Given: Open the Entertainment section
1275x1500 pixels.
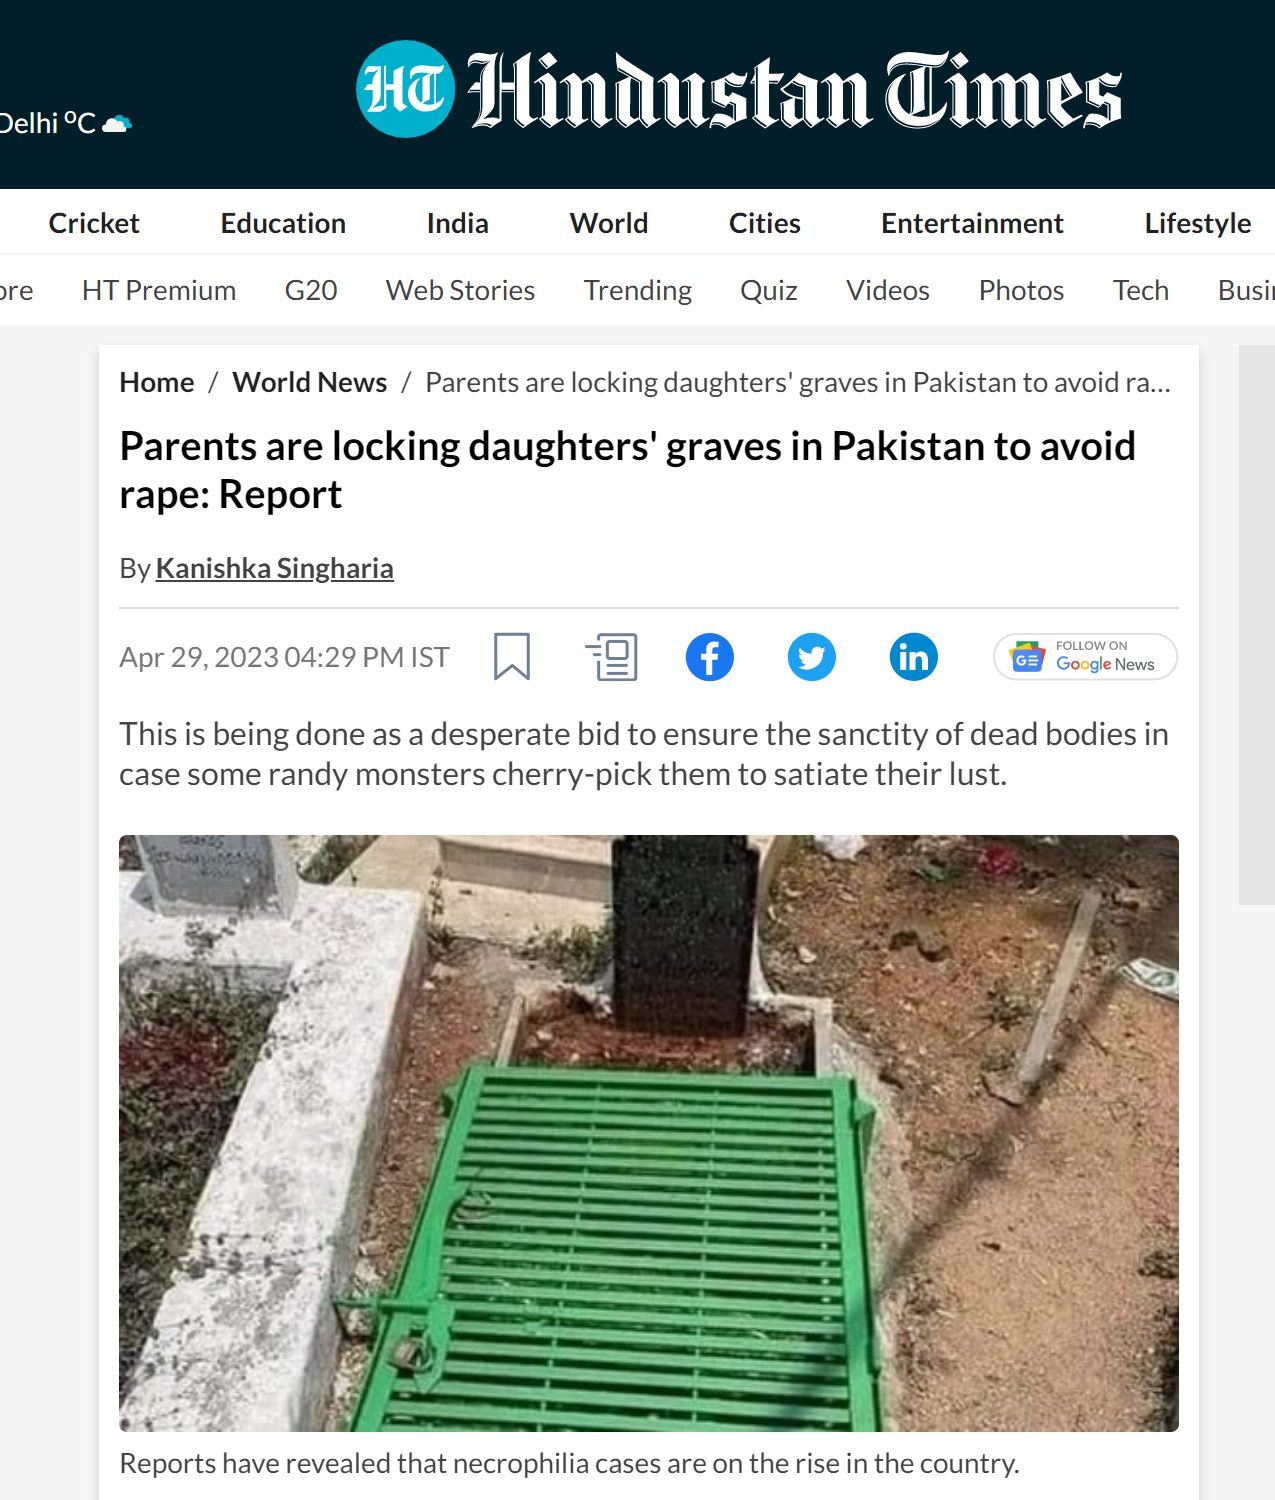Looking at the screenshot, I should pos(972,223).
